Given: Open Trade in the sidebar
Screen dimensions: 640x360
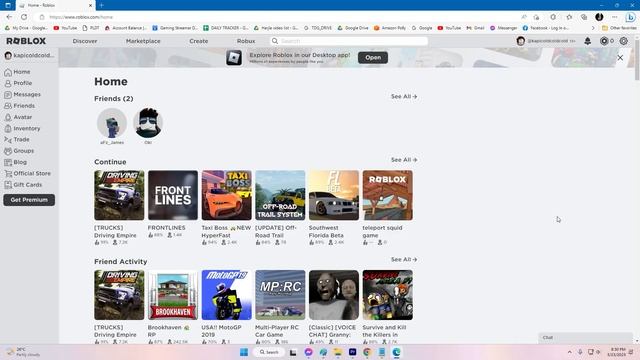Looking at the screenshot, I should pyautogui.click(x=17, y=139).
